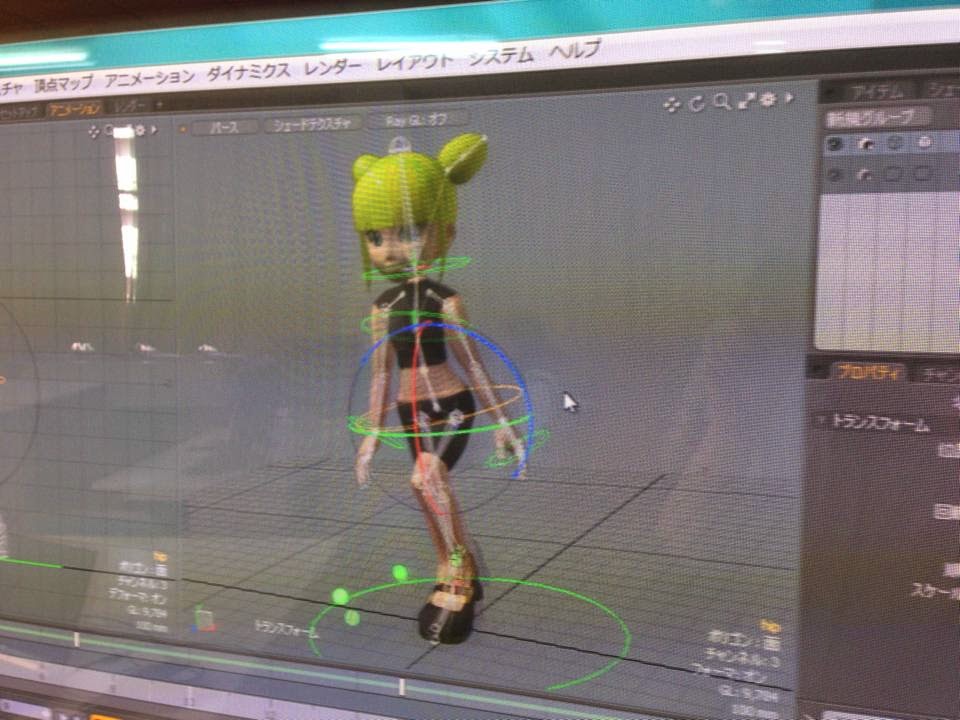
Task: Click the green sphere handle above foot circle
Action: tap(400, 573)
